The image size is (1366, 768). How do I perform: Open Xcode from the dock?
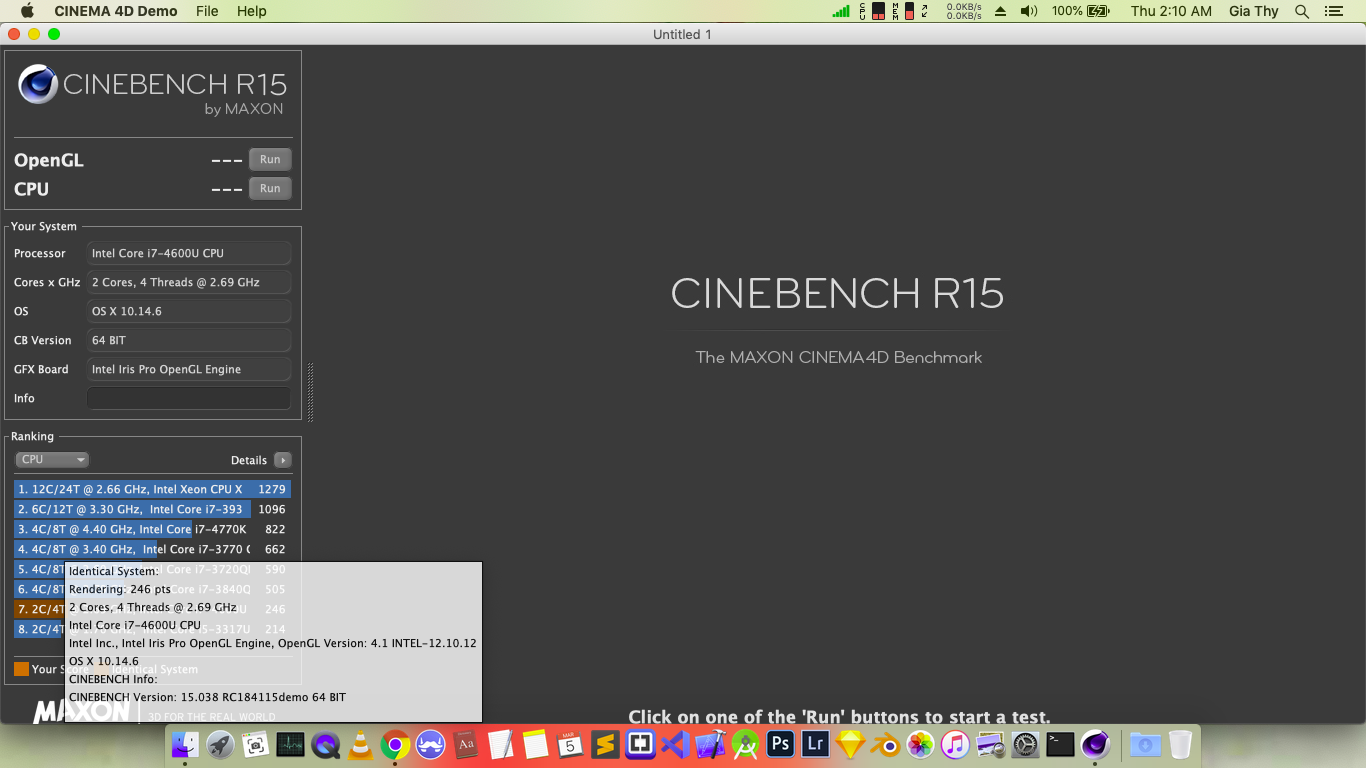click(x=710, y=744)
